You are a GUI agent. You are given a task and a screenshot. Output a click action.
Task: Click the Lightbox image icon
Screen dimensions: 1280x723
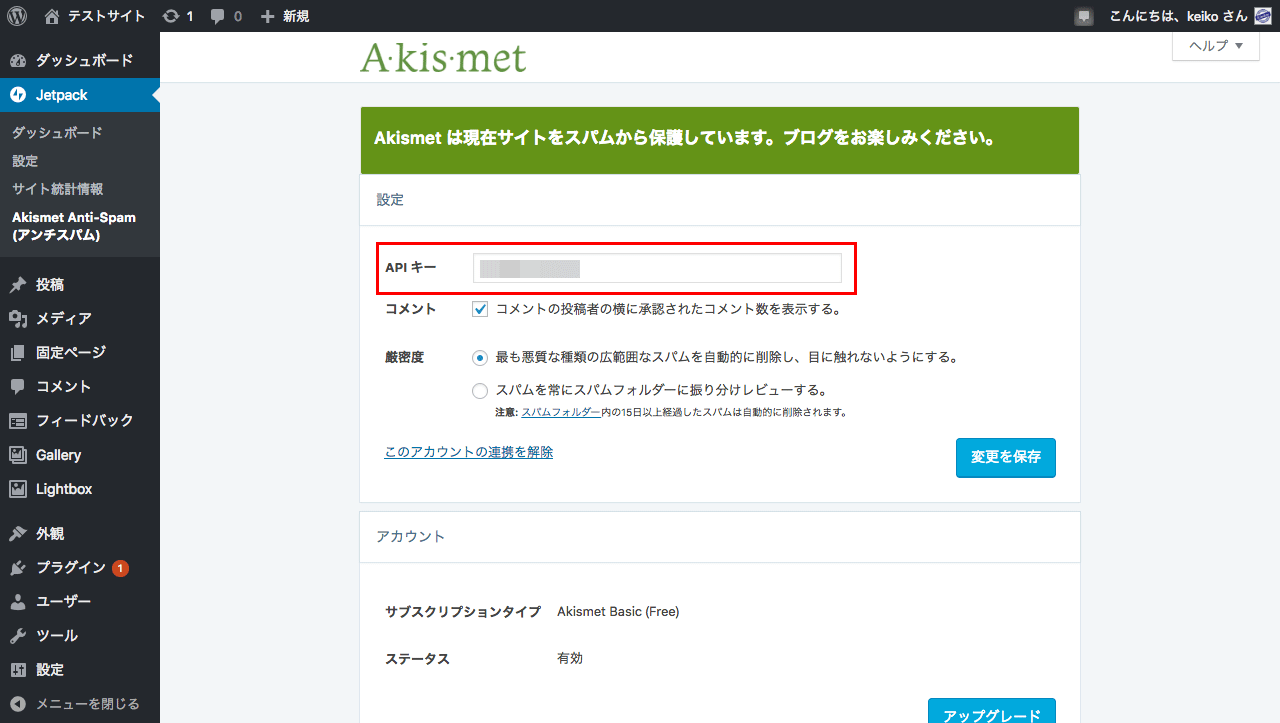tap(18, 489)
